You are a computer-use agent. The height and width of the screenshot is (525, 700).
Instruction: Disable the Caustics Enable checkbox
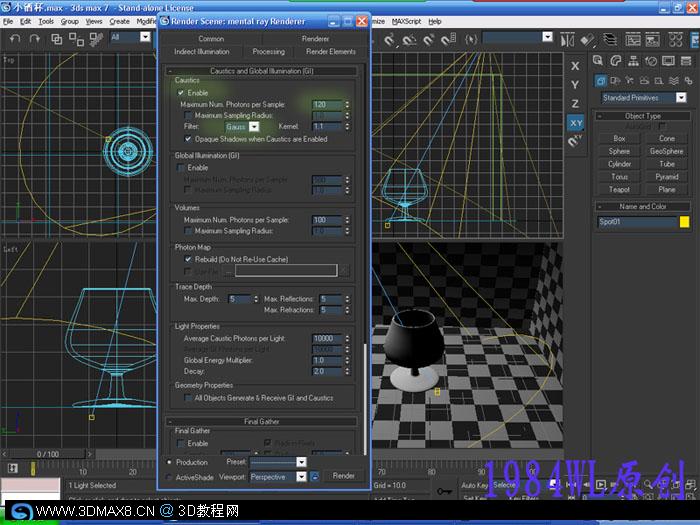(x=181, y=92)
